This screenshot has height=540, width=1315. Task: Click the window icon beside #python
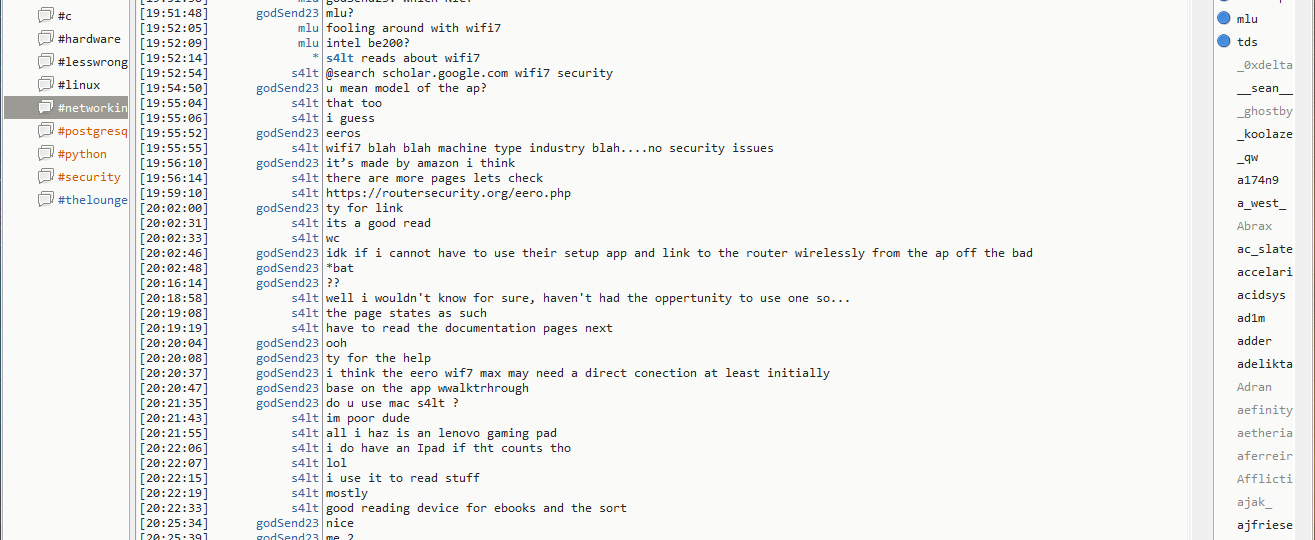pyautogui.click(x=45, y=154)
